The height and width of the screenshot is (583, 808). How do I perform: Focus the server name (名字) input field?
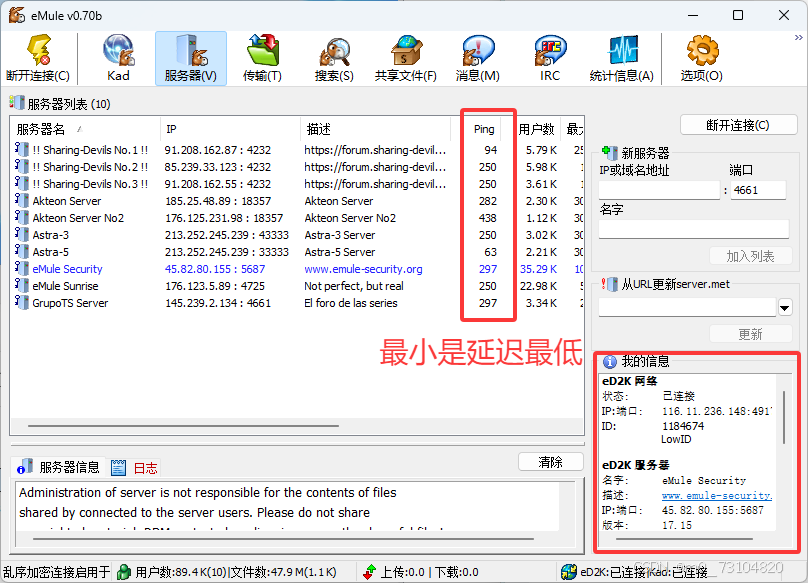[x=694, y=229]
